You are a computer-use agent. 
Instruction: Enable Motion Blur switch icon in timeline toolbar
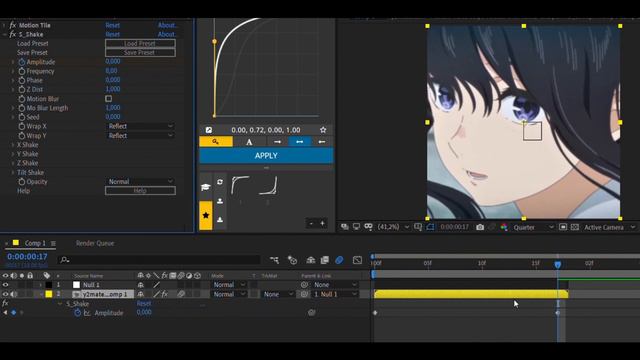tap(339, 260)
